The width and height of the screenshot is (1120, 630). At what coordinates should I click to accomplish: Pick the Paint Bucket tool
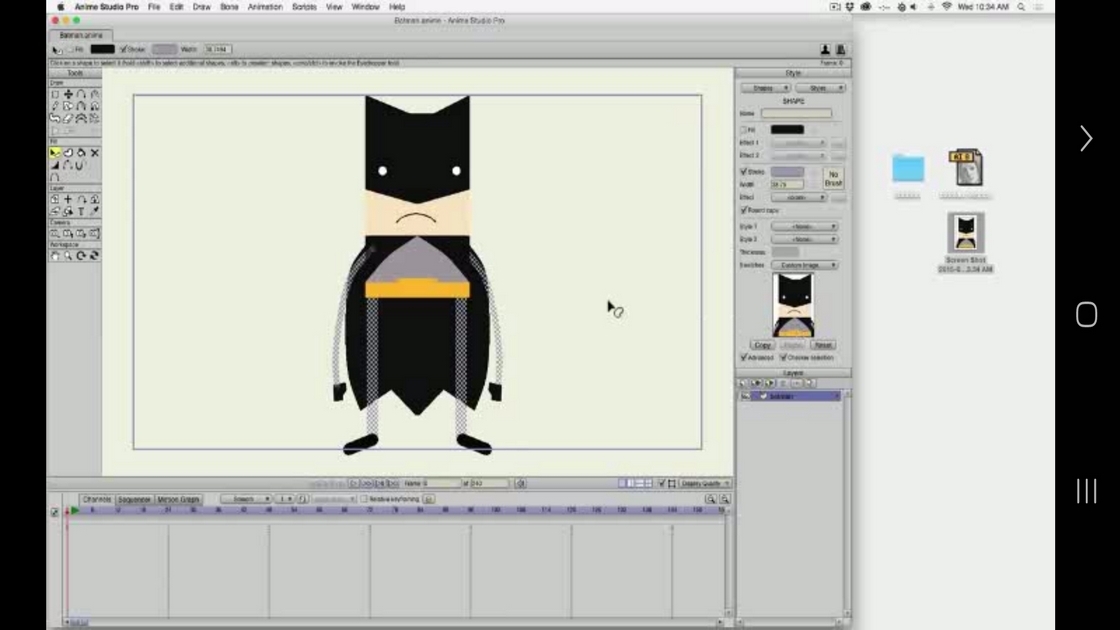click(81, 152)
